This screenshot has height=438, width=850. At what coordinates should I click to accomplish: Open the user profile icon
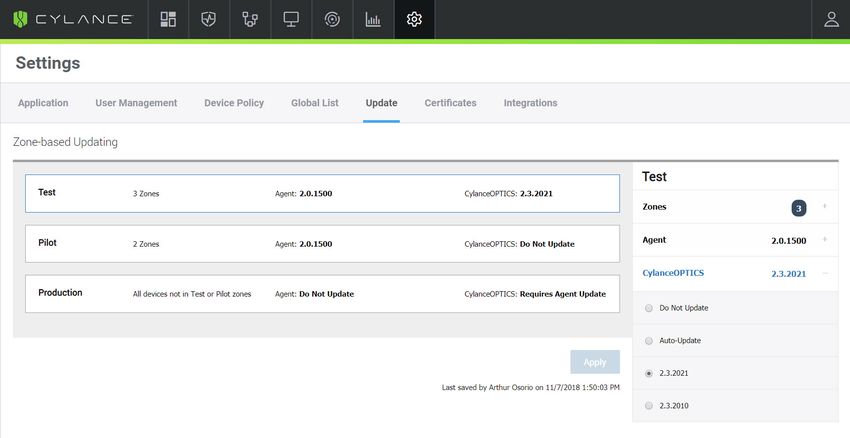point(831,20)
